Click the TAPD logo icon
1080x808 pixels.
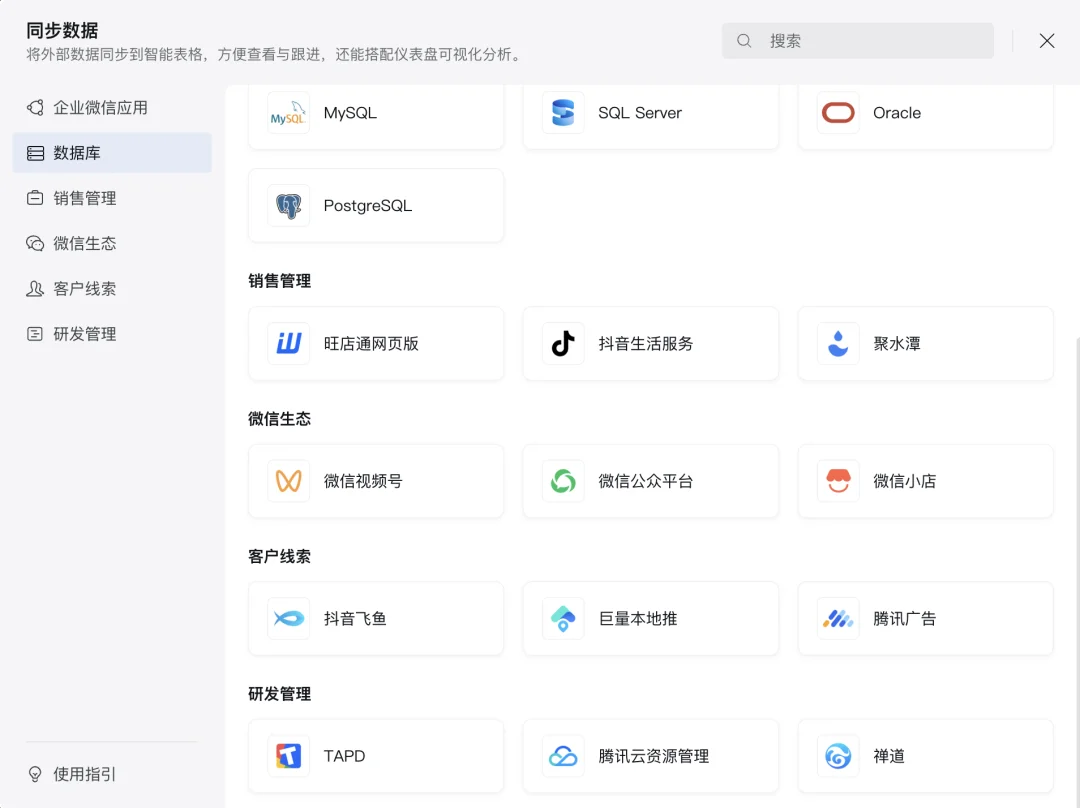point(288,756)
